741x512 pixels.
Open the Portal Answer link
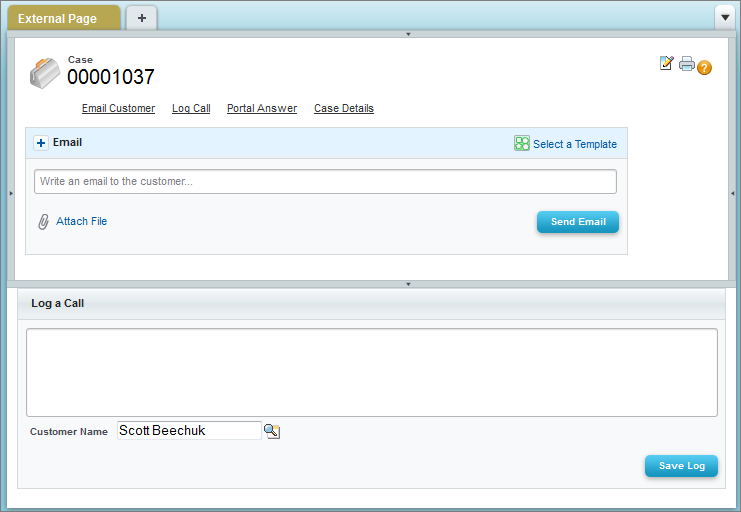[262, 108]
